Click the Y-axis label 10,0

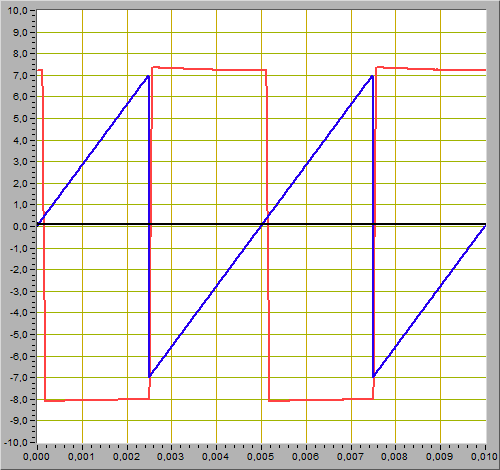point(17,11)
